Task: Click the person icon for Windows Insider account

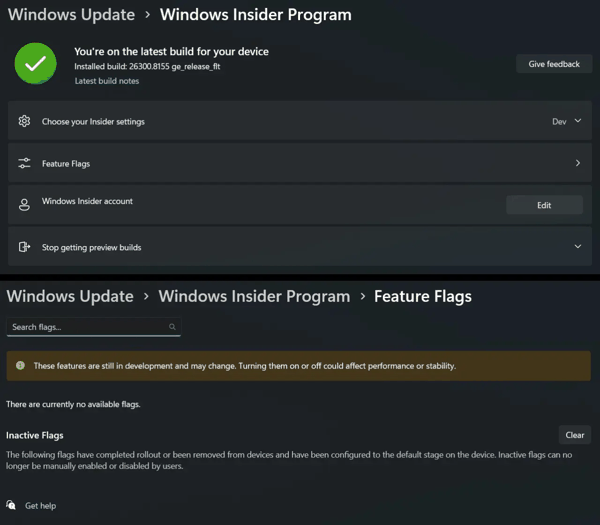Action: coord(24,205)
